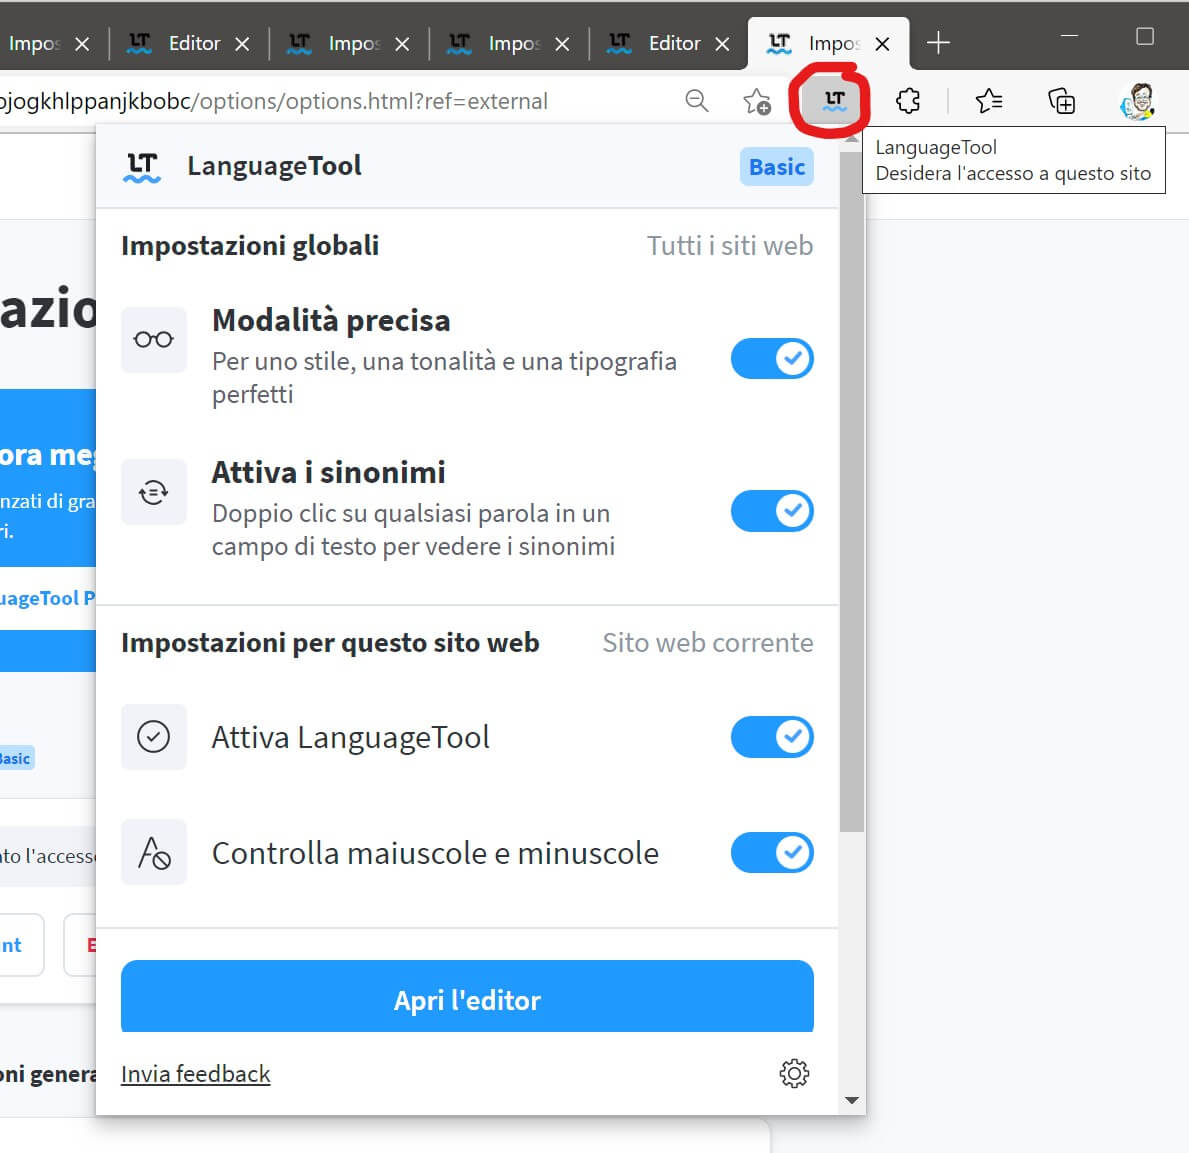This screenshot has height=1153, width=1189.
Task: Click the user profile avatar icon
Action: tap(1137, 100)
